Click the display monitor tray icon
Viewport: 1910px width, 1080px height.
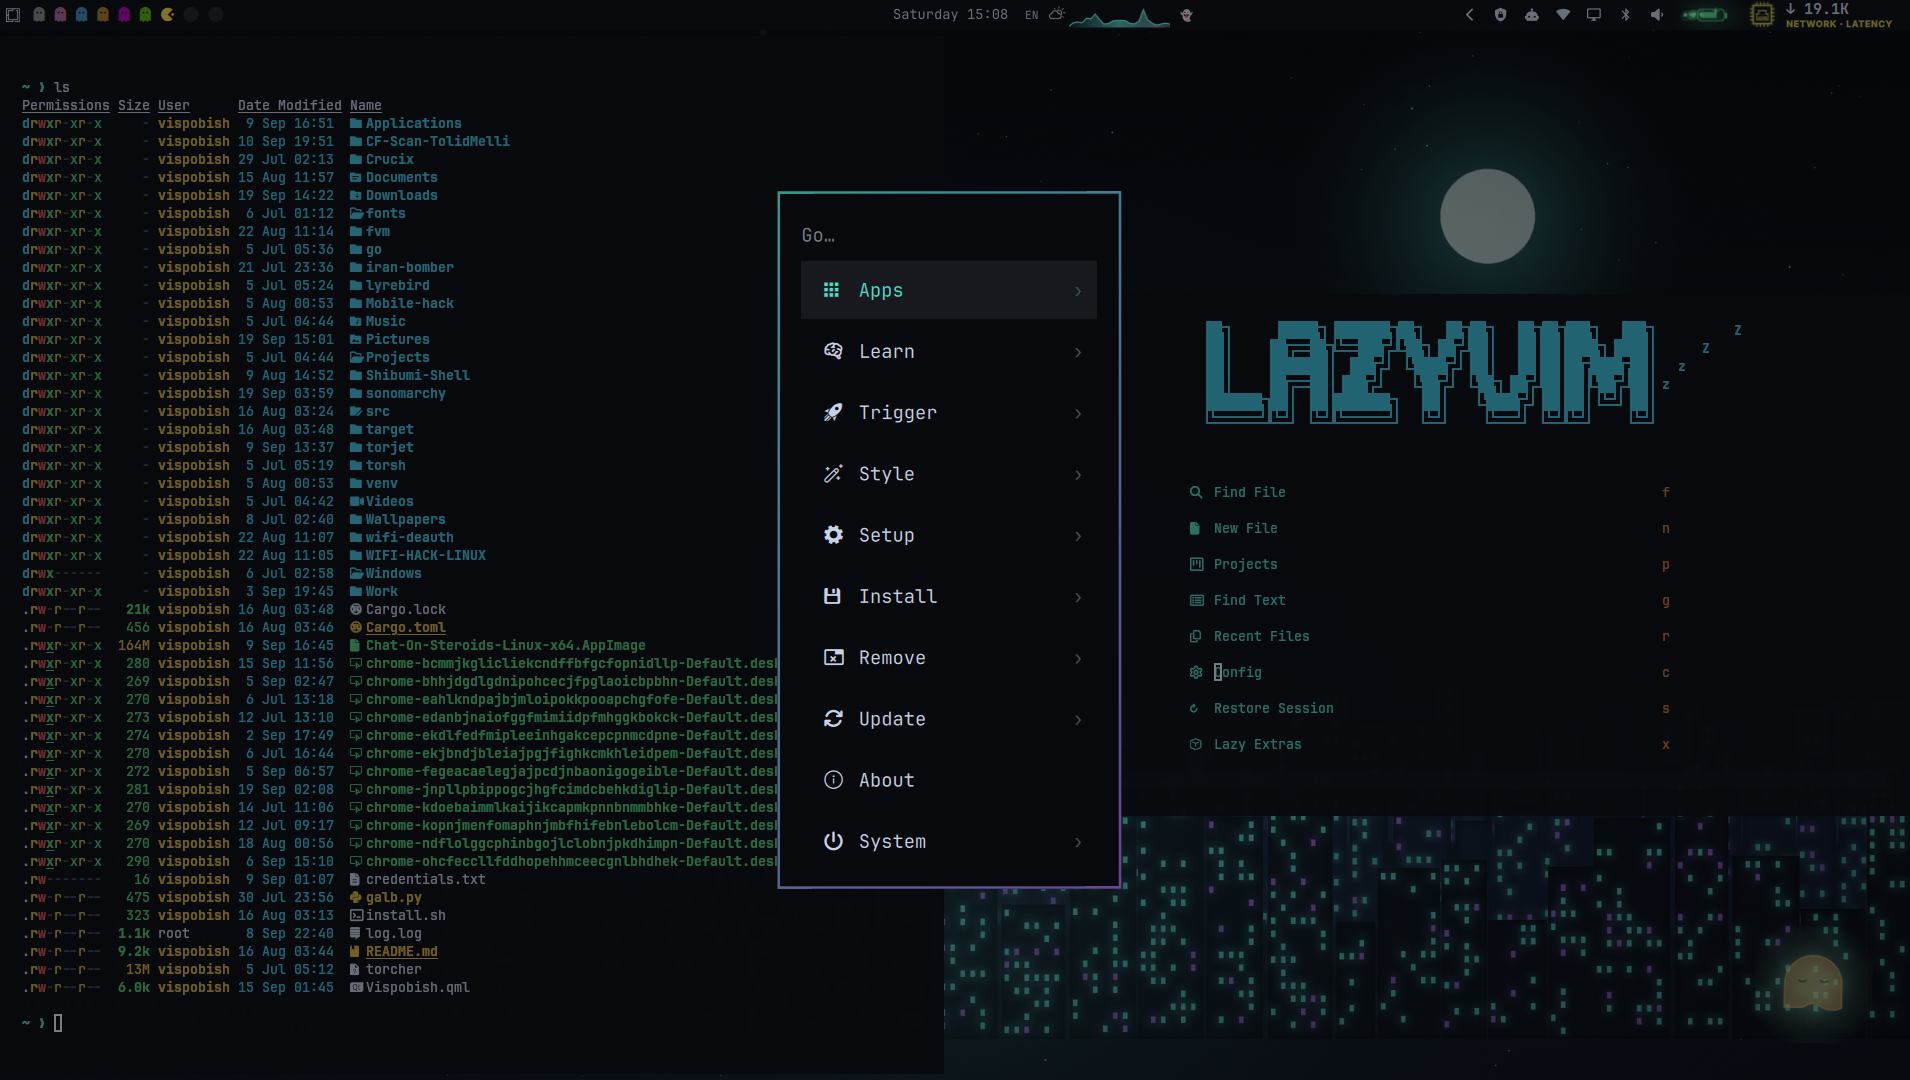1594,15
